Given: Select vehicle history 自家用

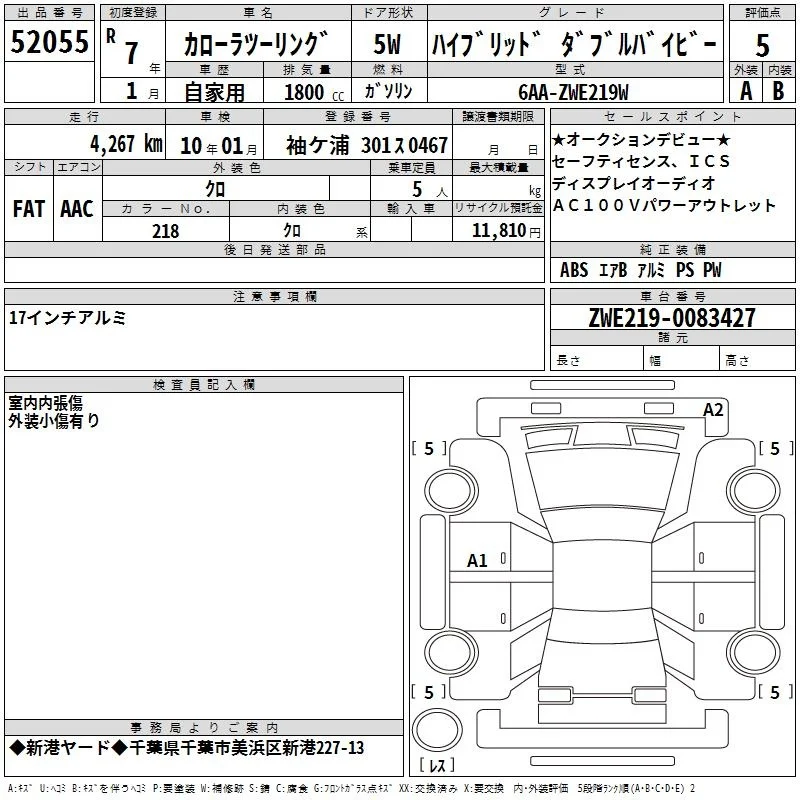Looking at the screenshot, I should point(214,92).
